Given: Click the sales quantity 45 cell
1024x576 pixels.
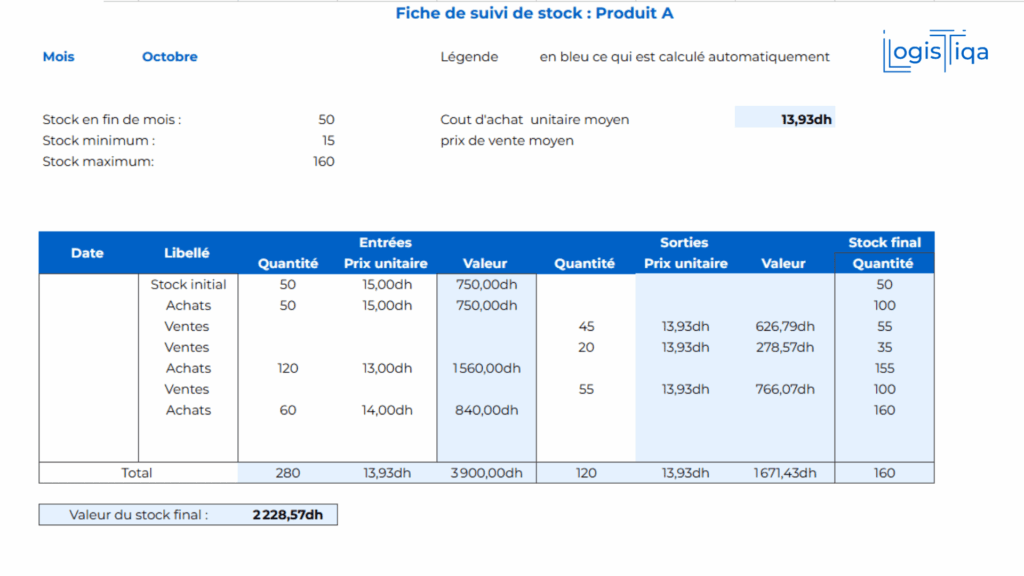Looking at the screenshot, I should 586,326.
